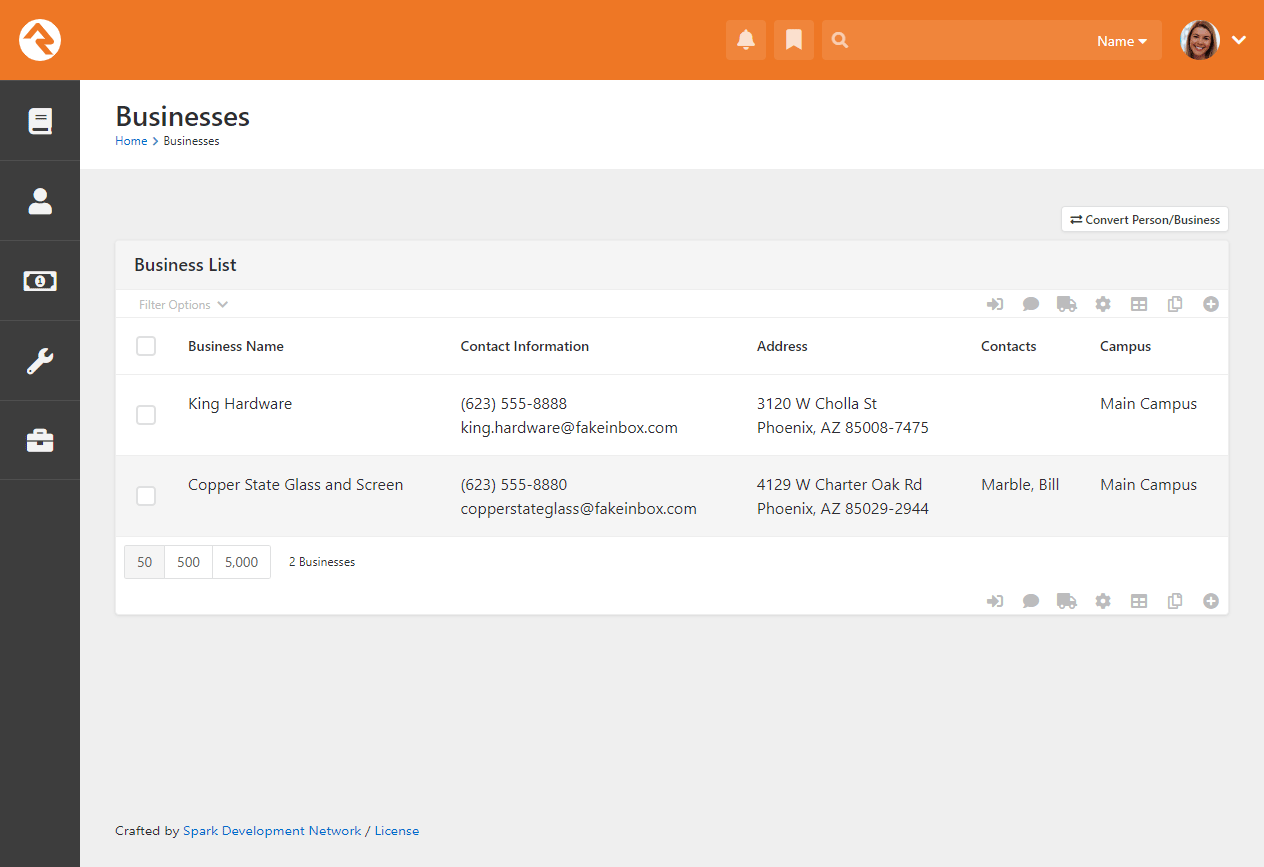The width and height of the screenshot is (1264, 867).
Task: Open the briefcase icon in sidebar
Action: click(x=40, y=440)
